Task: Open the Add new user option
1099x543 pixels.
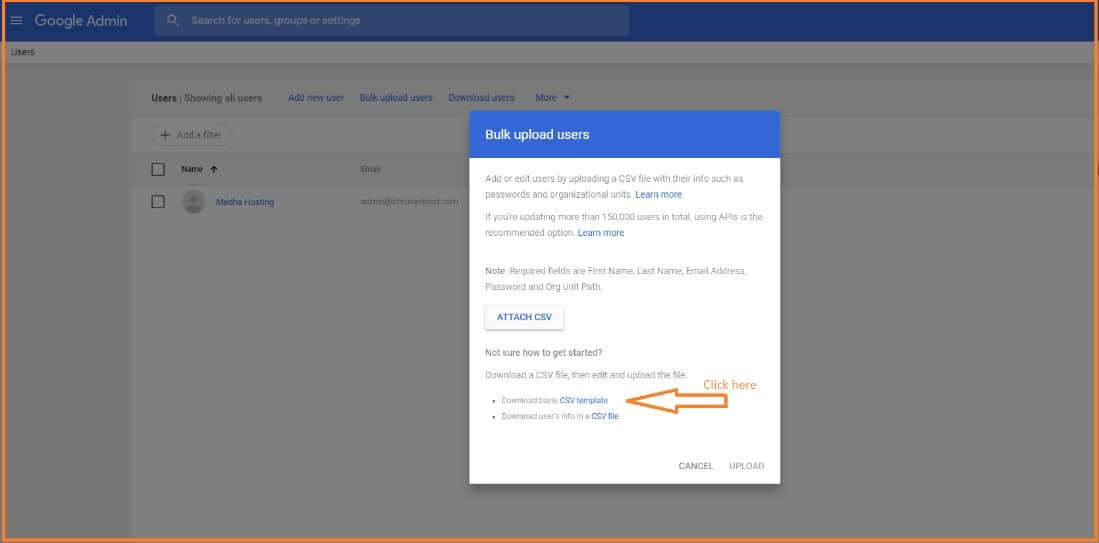Action: click(316, 98)
